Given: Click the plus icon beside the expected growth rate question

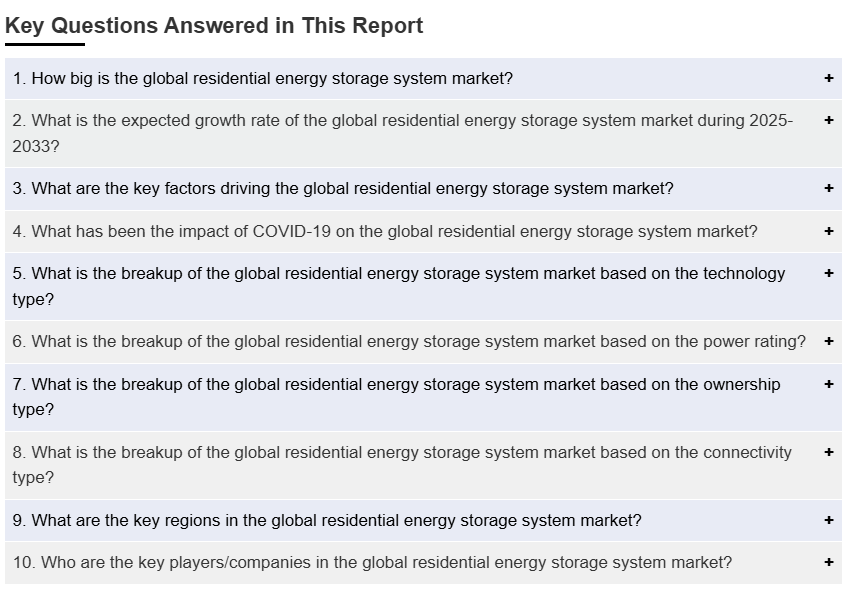Looking at the screenshot, I should click(828, 120).
